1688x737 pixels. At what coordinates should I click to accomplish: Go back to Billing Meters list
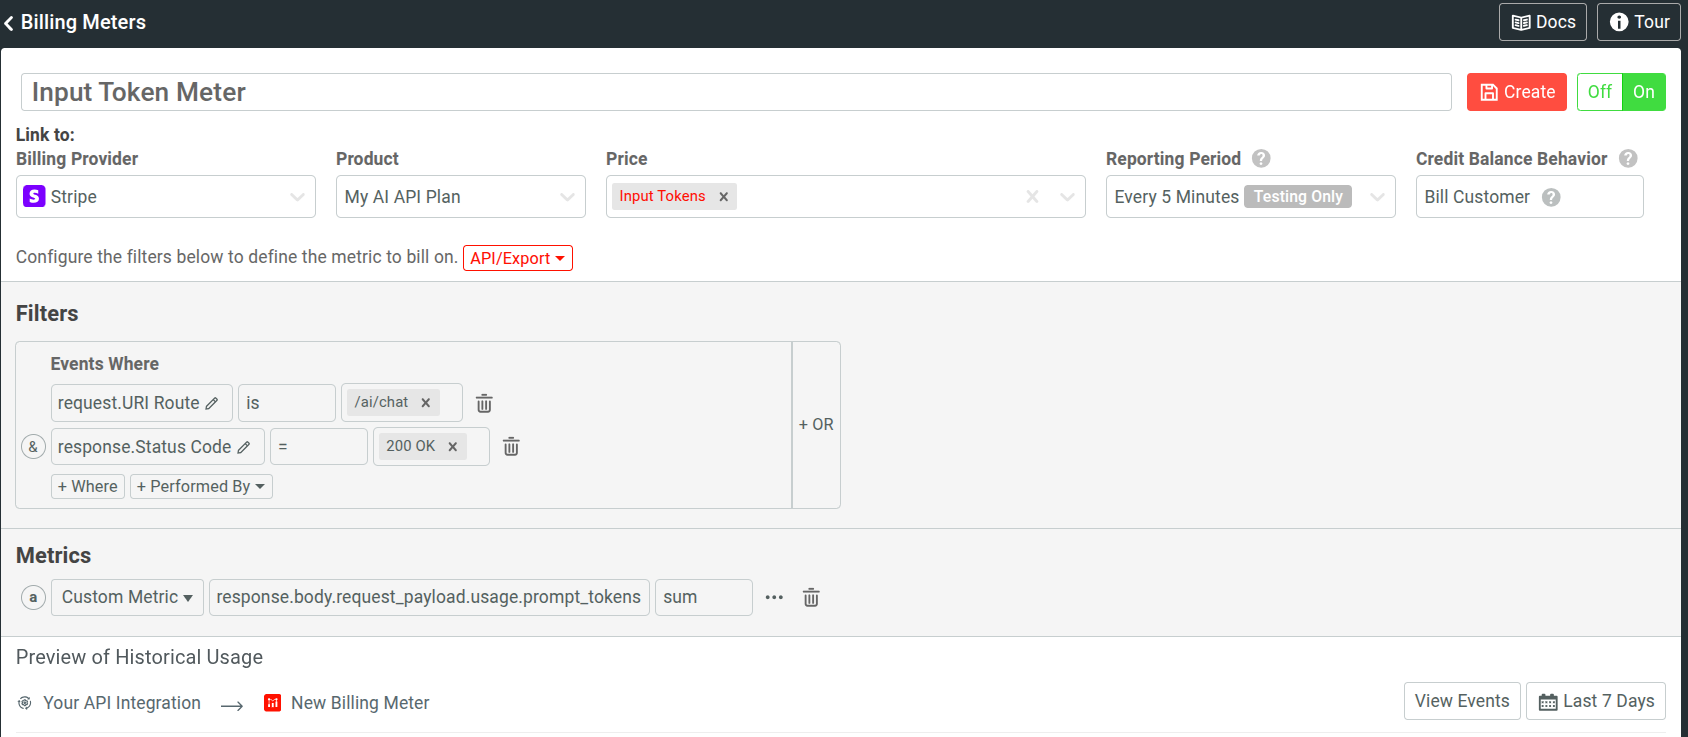point(75,22)
